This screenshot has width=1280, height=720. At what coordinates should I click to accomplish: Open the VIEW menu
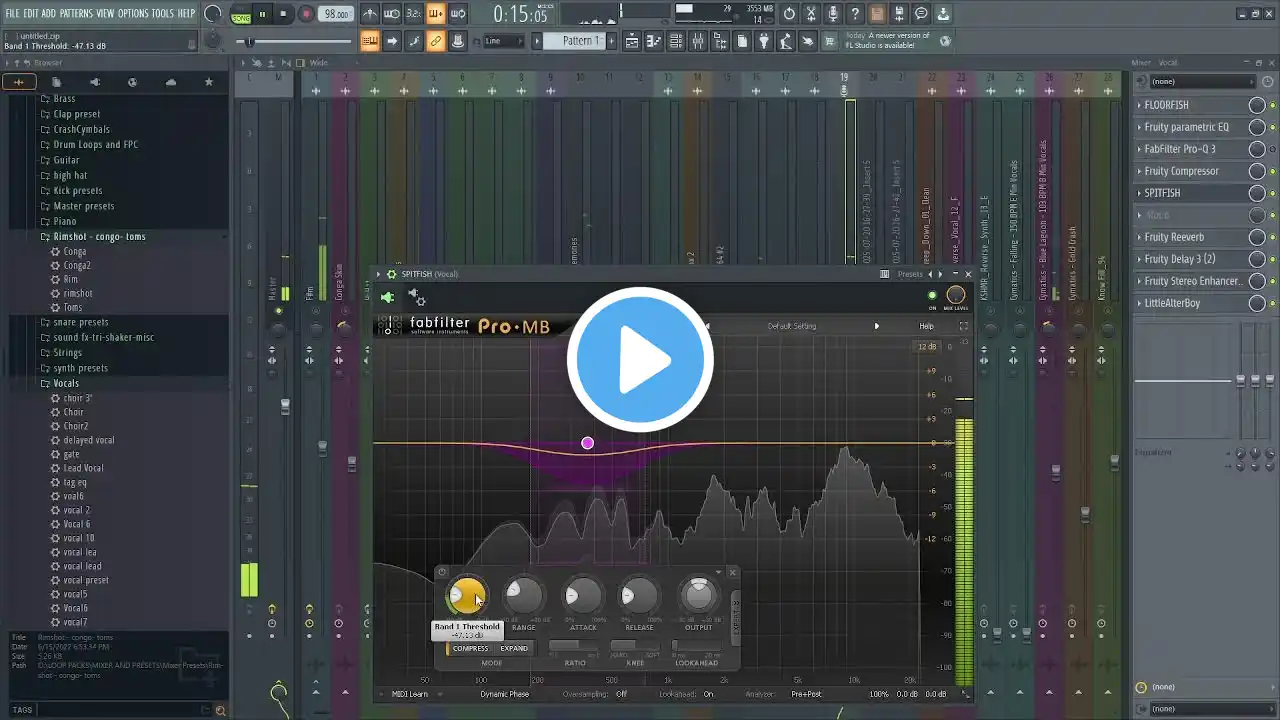tap(105, 13)
